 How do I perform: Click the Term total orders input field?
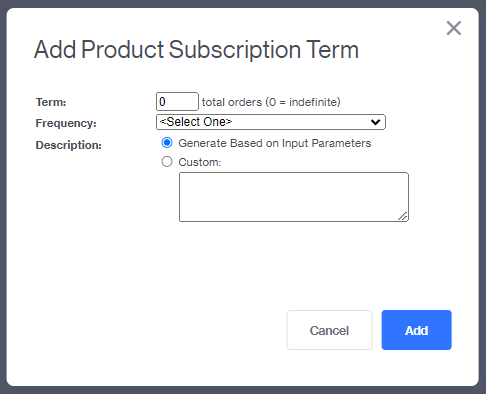point(177,102)
